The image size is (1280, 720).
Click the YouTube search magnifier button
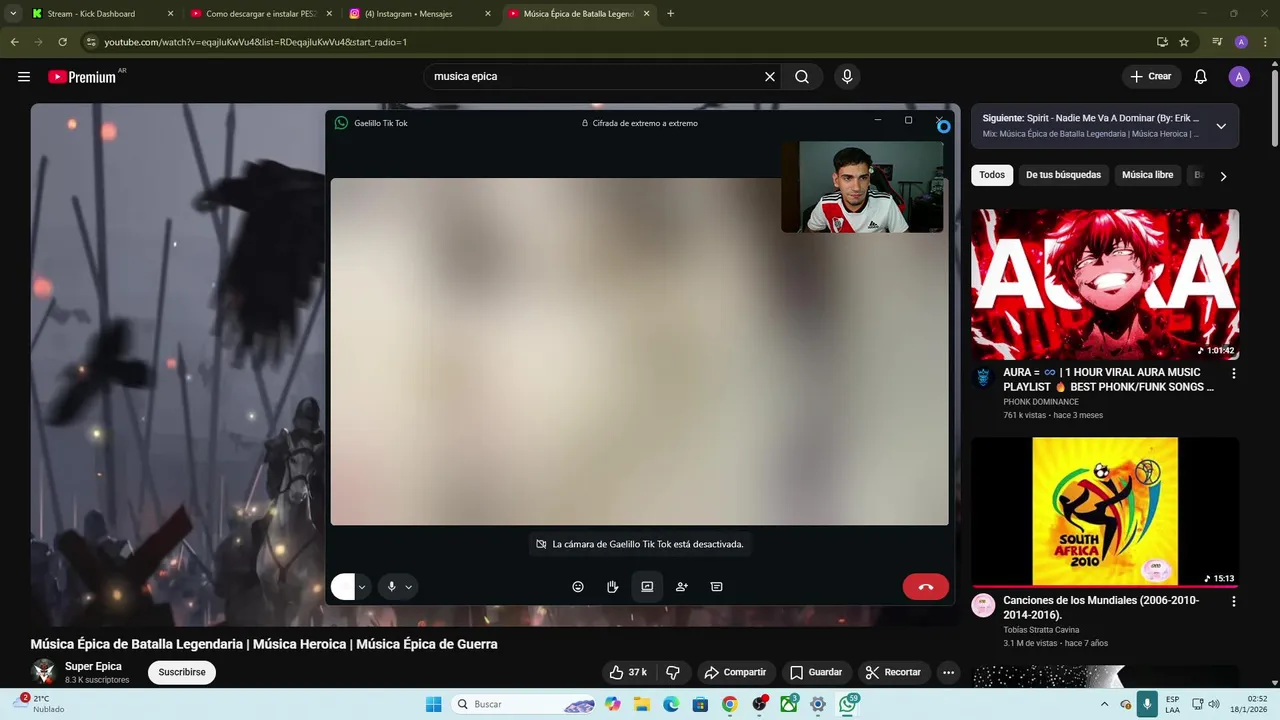click(x=802, y=77)
